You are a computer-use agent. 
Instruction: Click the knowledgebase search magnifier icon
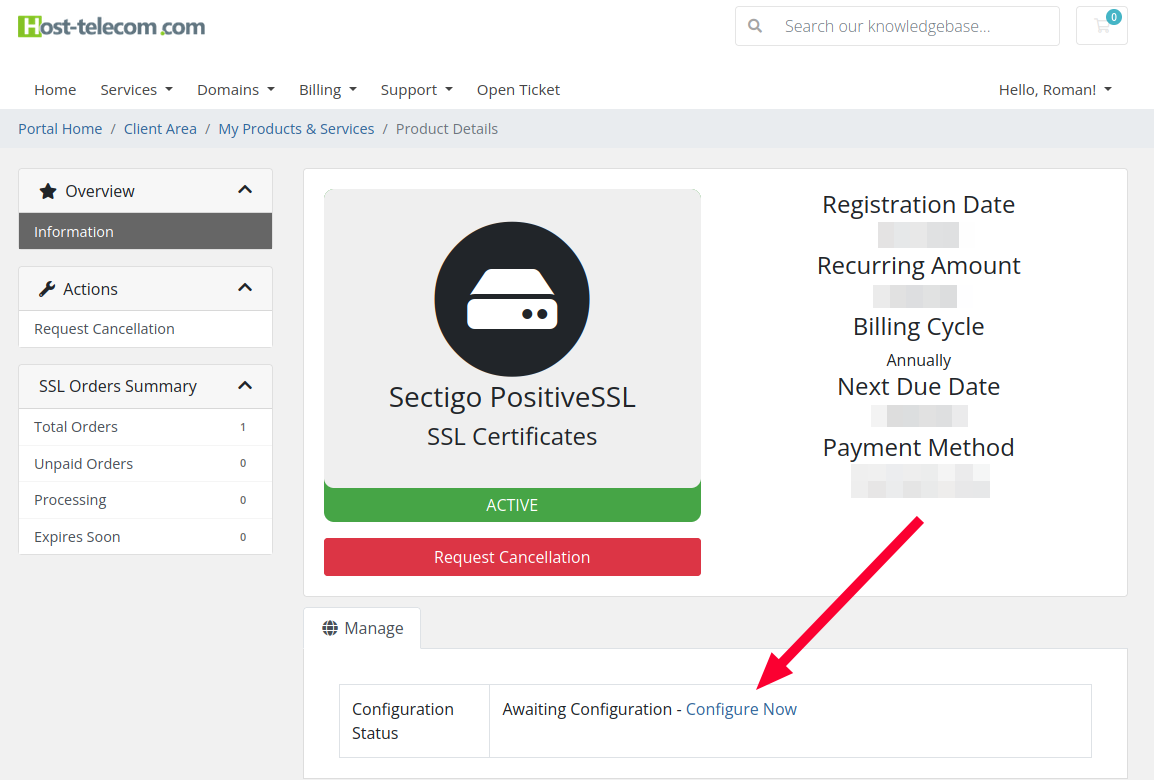pyautogui.click(x=755, y=26)
